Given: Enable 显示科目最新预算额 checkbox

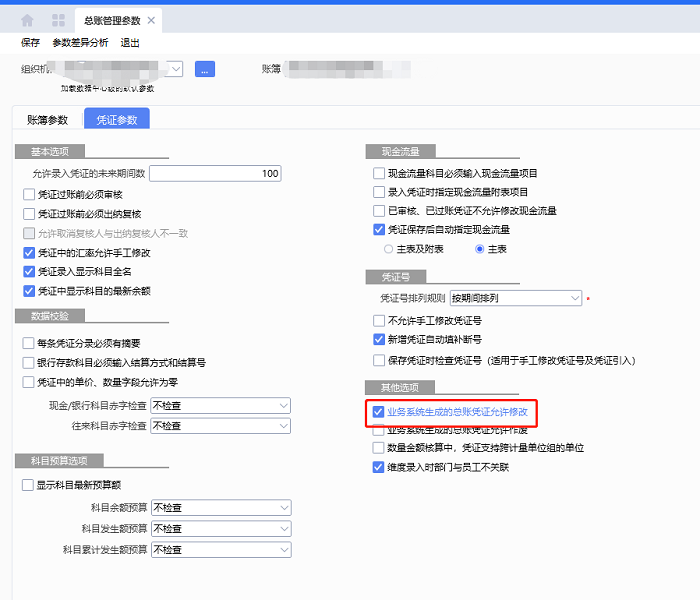Looking at the screenshot, I should pyautogui.click(x=29, y=485).
